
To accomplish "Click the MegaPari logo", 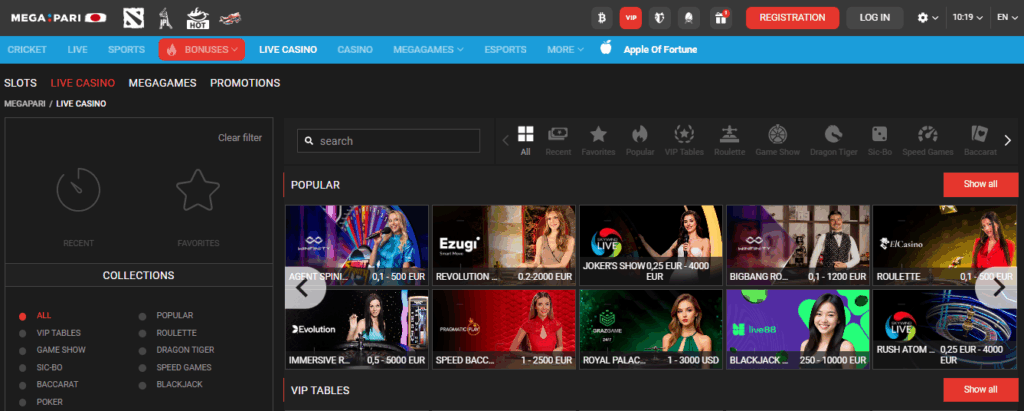I will (59, 18).
